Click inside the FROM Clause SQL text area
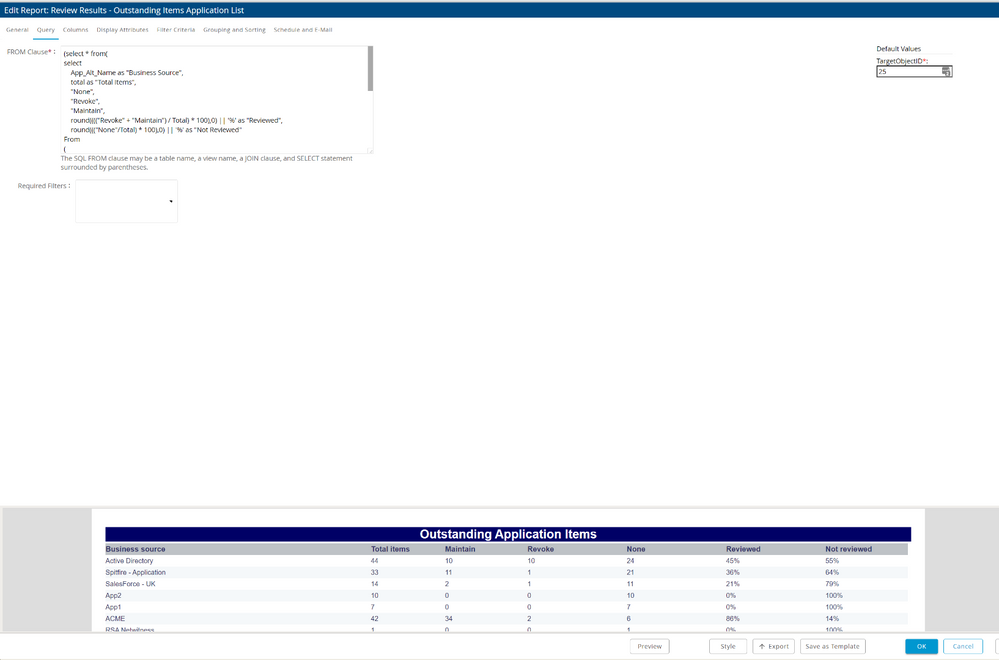The width and height of the screenshot is (999, 660). (x=210, y=100)
